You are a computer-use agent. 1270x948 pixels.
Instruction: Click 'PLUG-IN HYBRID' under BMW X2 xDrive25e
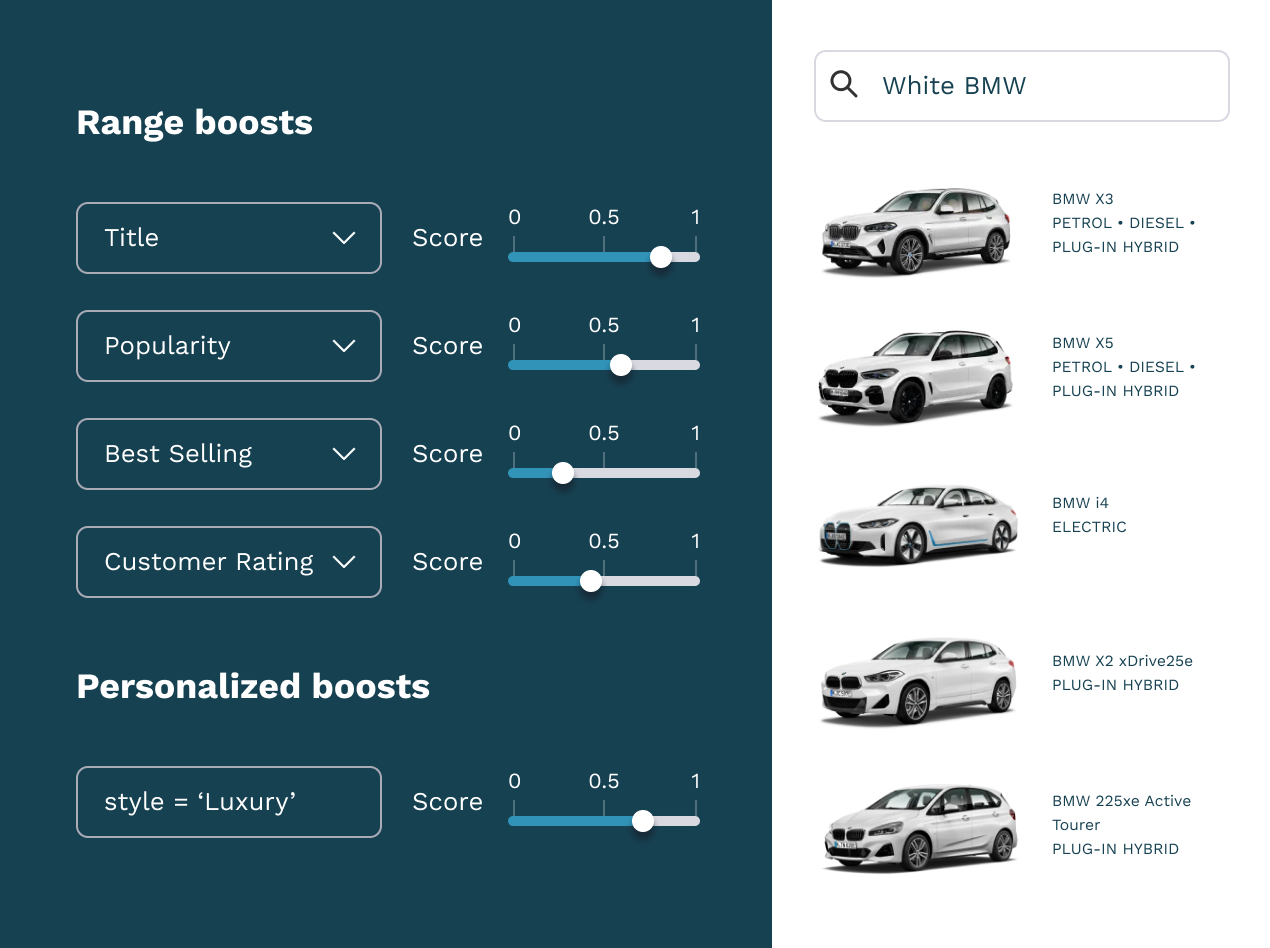[1115, 685]
